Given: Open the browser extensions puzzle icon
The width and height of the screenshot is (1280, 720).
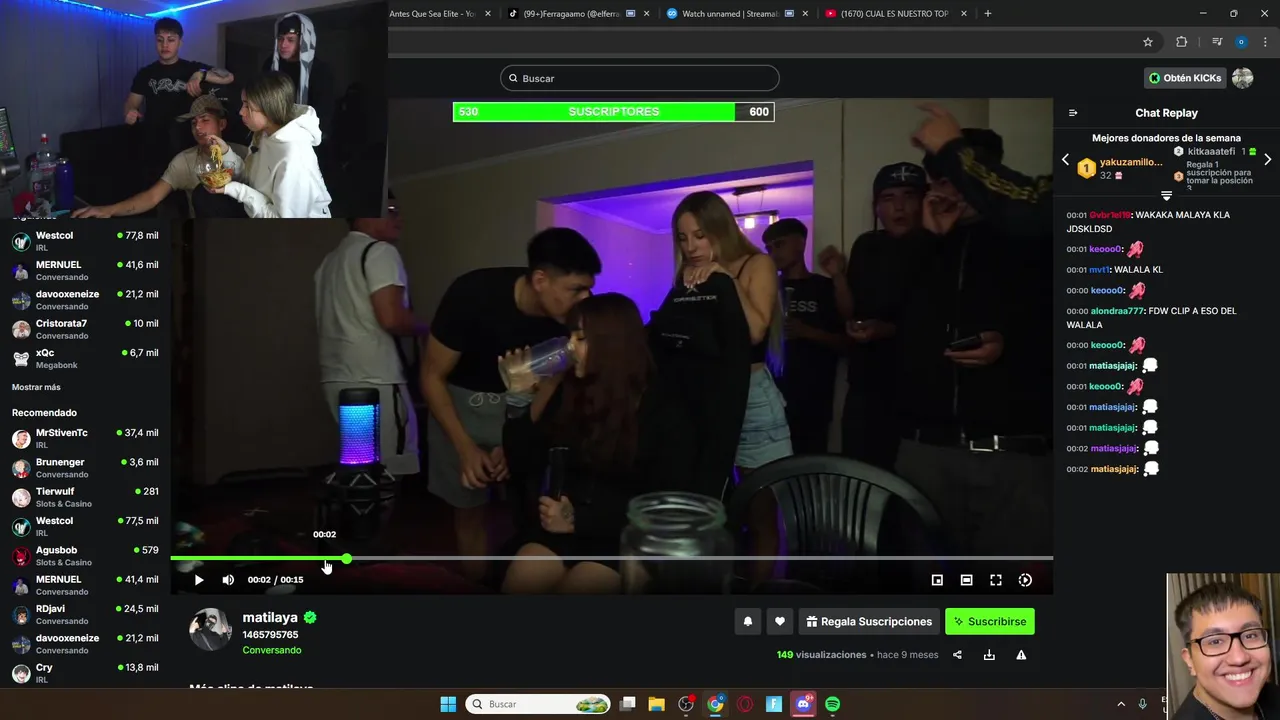Looking at the screenshot, I should [1182, 42].
